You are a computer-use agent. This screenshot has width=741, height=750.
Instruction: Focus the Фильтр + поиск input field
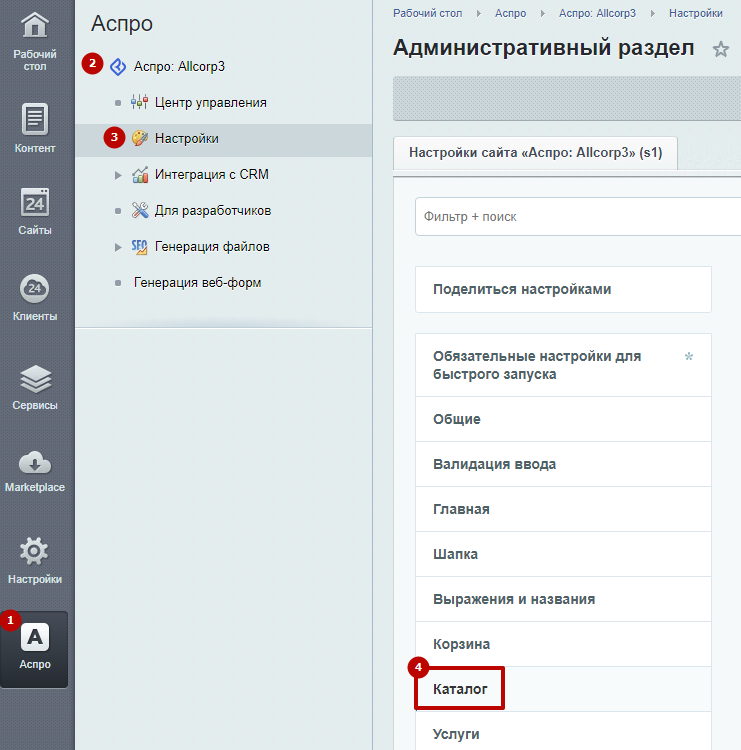pyautogui.click(x=578, y=217)
